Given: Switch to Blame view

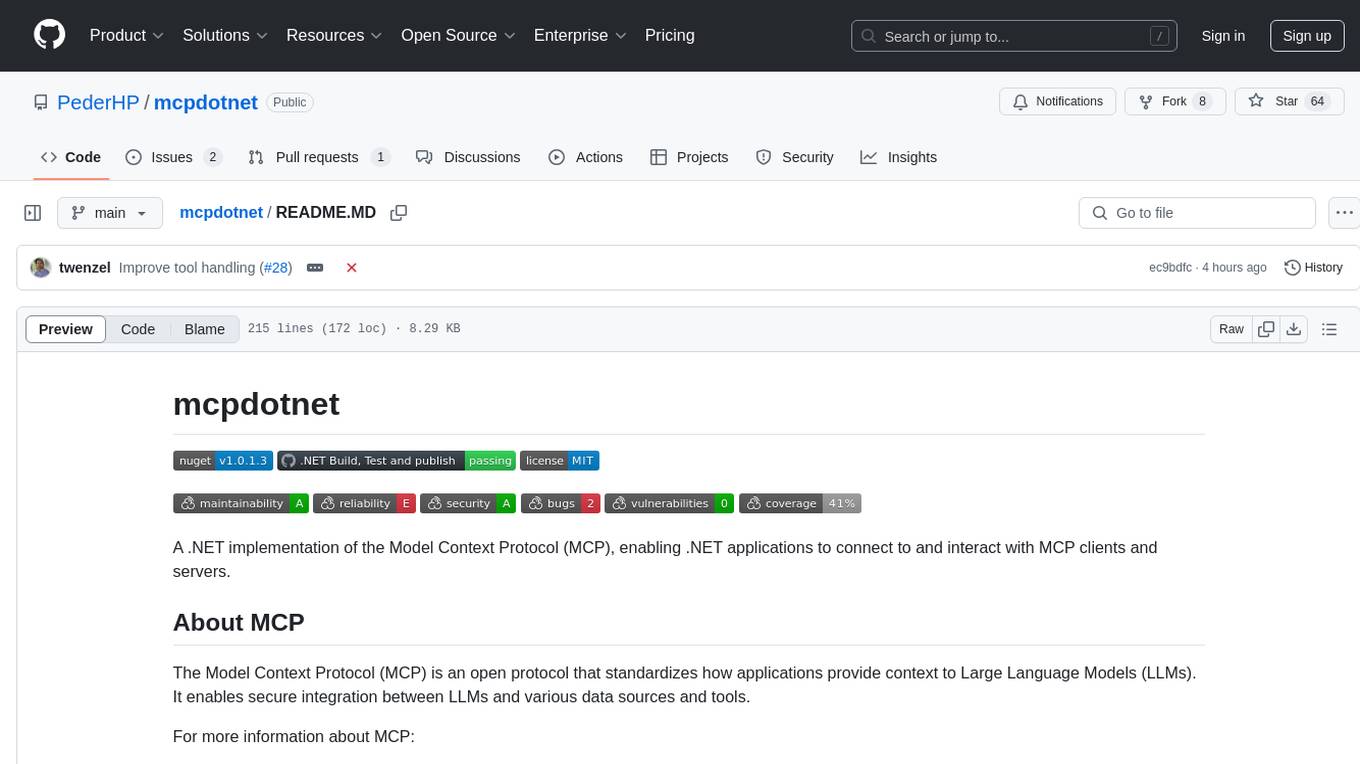Looking at the screenshot, I should pos(205,329).
